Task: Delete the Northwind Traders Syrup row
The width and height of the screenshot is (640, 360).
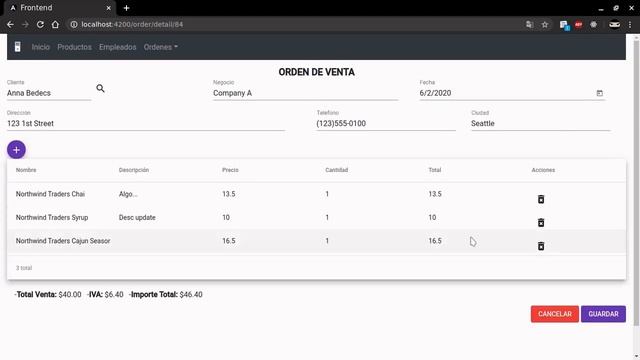Action: [x=541, y=222]
